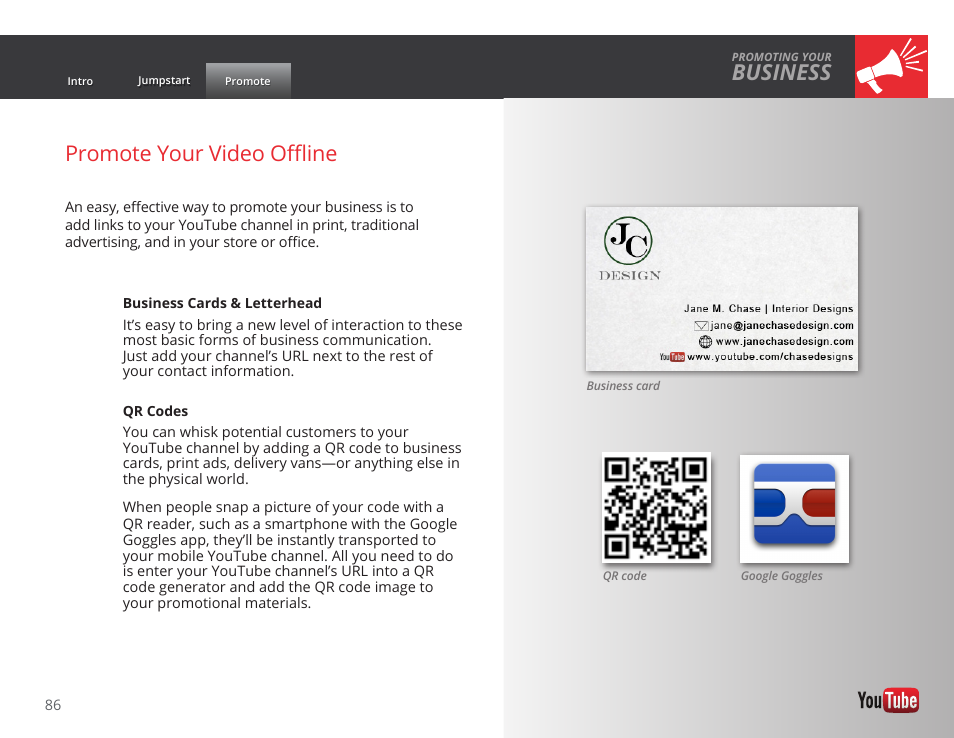This screenshot has width=954, height=738.
Task: Click the 'QR code' caption
Action: click(624, 576)
